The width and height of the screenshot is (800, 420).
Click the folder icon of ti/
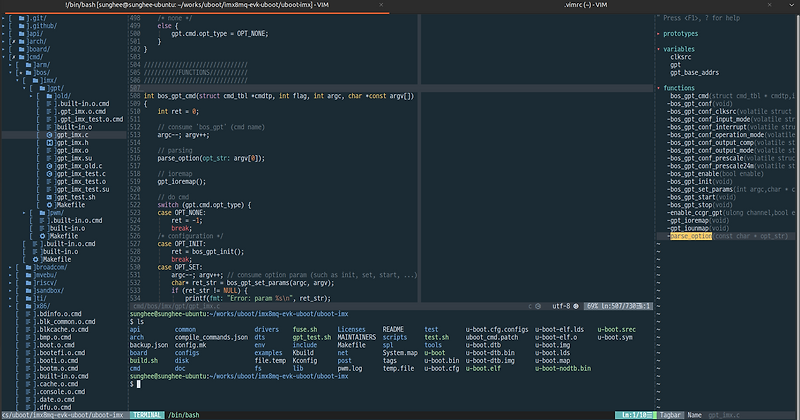click(x=29, y=299)
